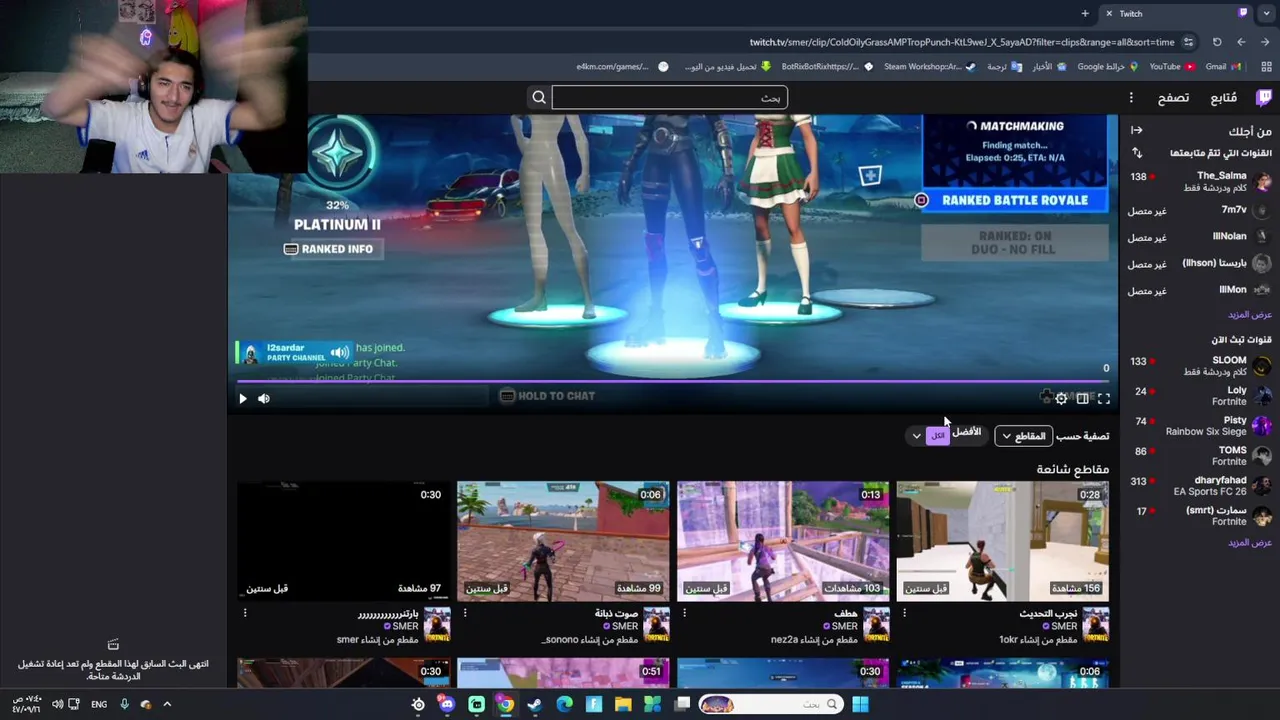Screen dimensions: 1280x720
Task: Open the 0:28 clip thumbnail
Action: click(x=1002, y=541)
